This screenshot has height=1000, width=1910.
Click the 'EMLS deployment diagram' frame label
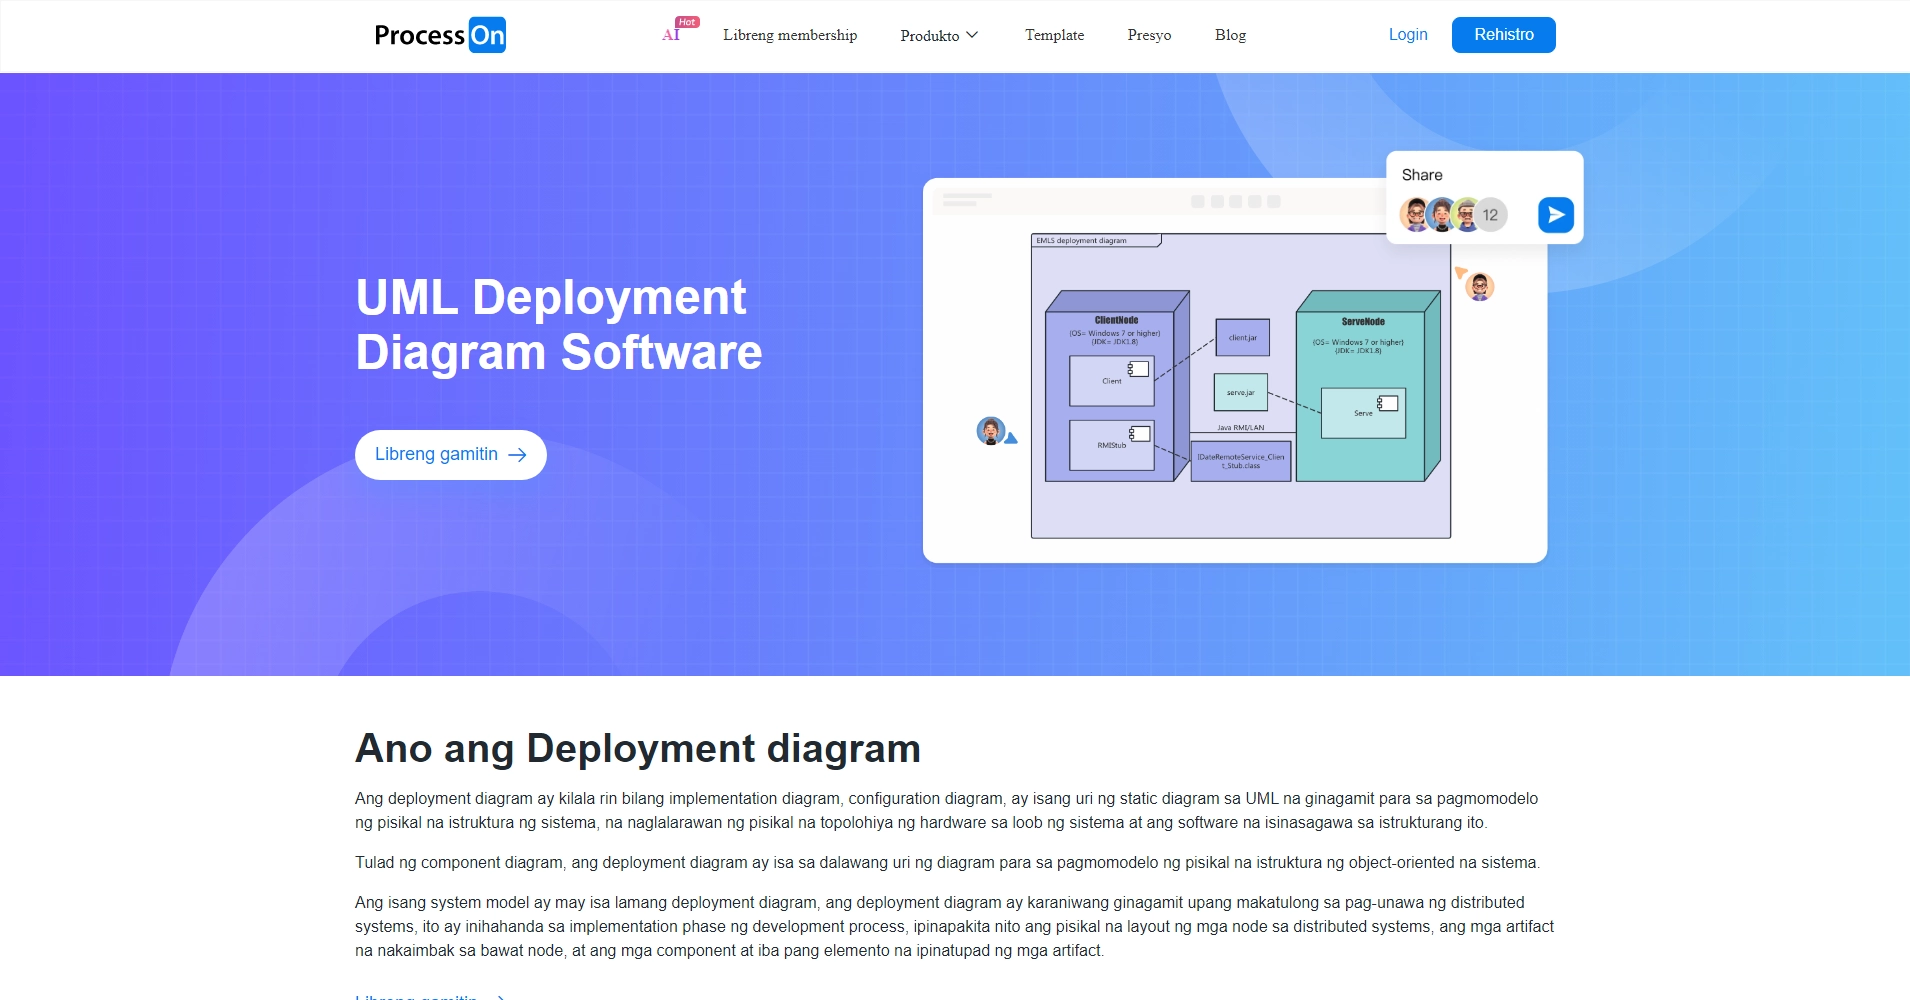(1082, 241)
